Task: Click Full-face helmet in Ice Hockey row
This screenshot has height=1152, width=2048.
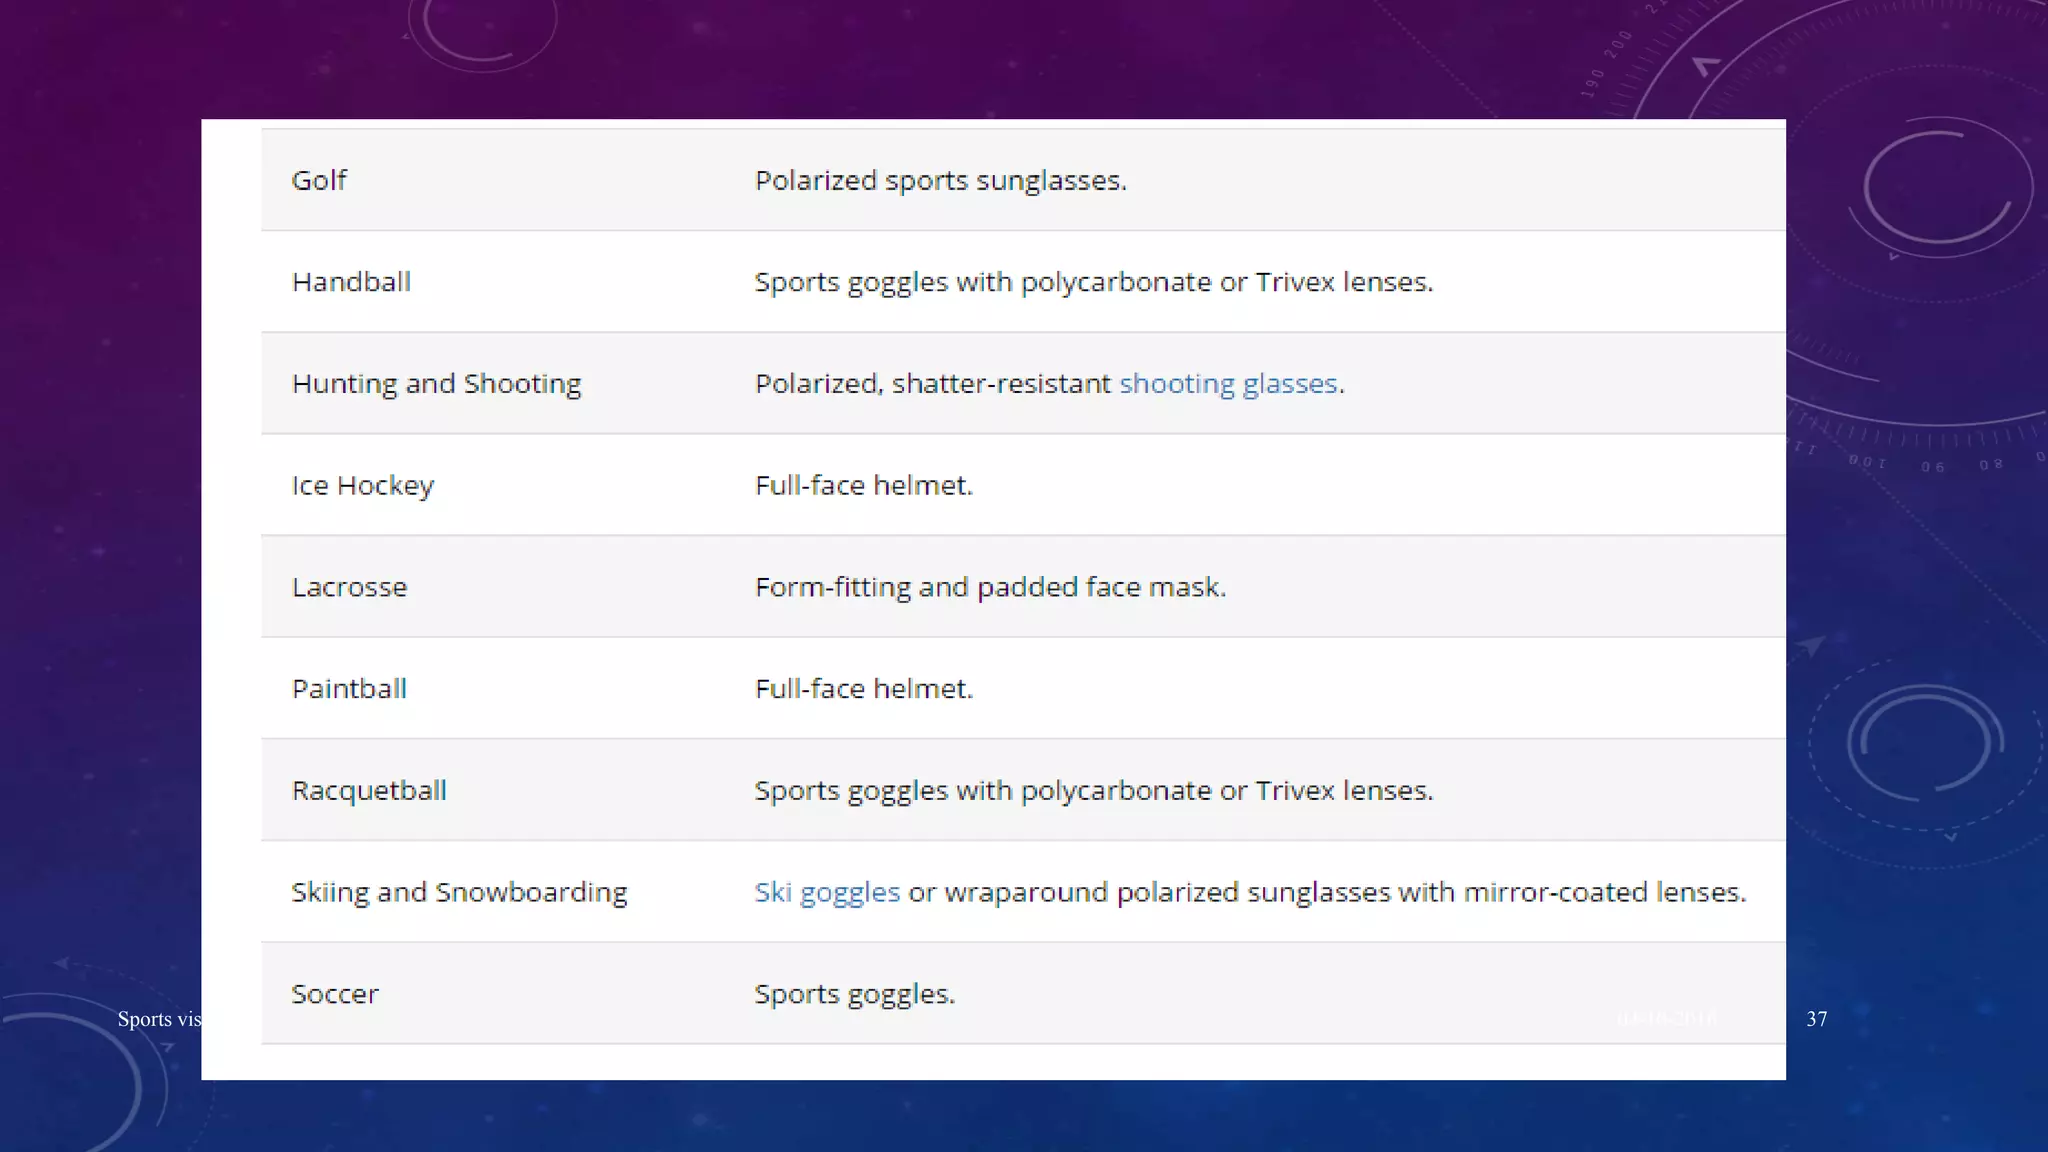Action: [863, 486]
